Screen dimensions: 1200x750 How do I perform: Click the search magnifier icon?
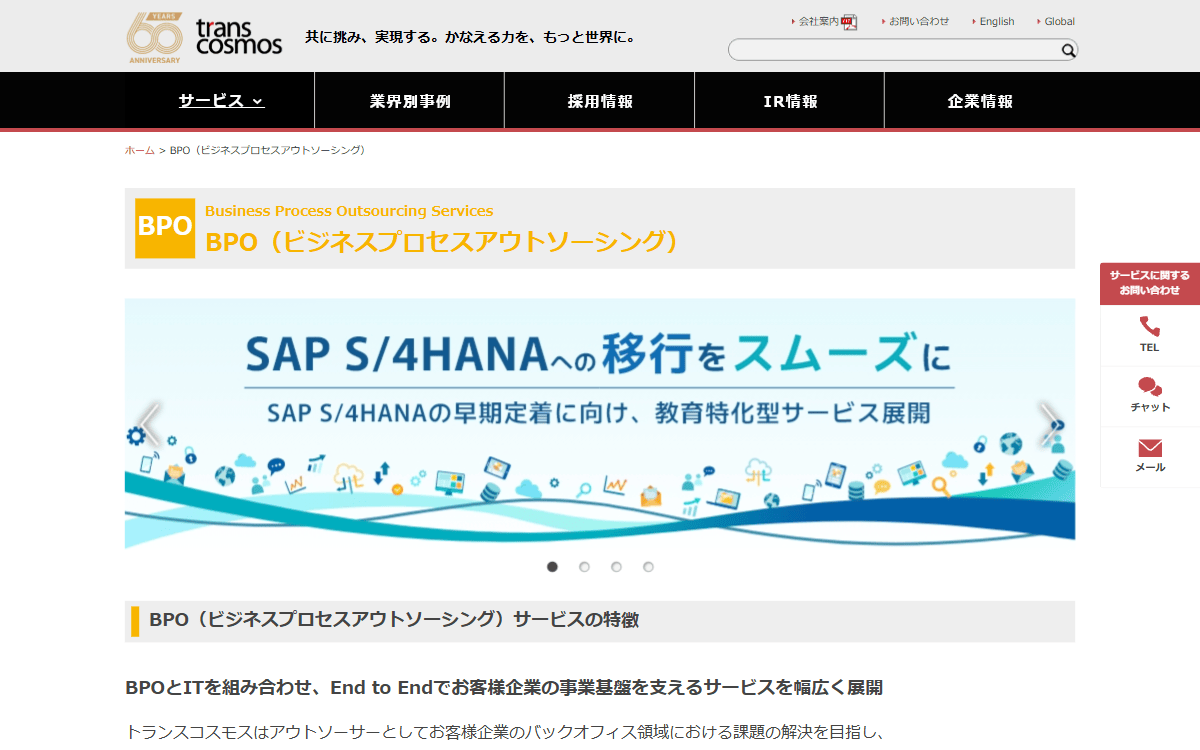point(1068,50)
